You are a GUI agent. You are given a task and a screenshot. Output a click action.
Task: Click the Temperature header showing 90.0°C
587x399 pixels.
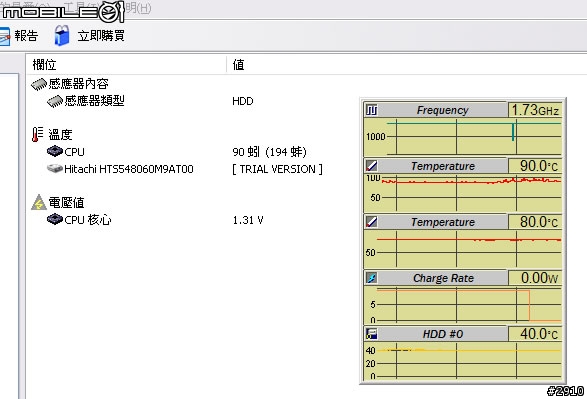442,166
